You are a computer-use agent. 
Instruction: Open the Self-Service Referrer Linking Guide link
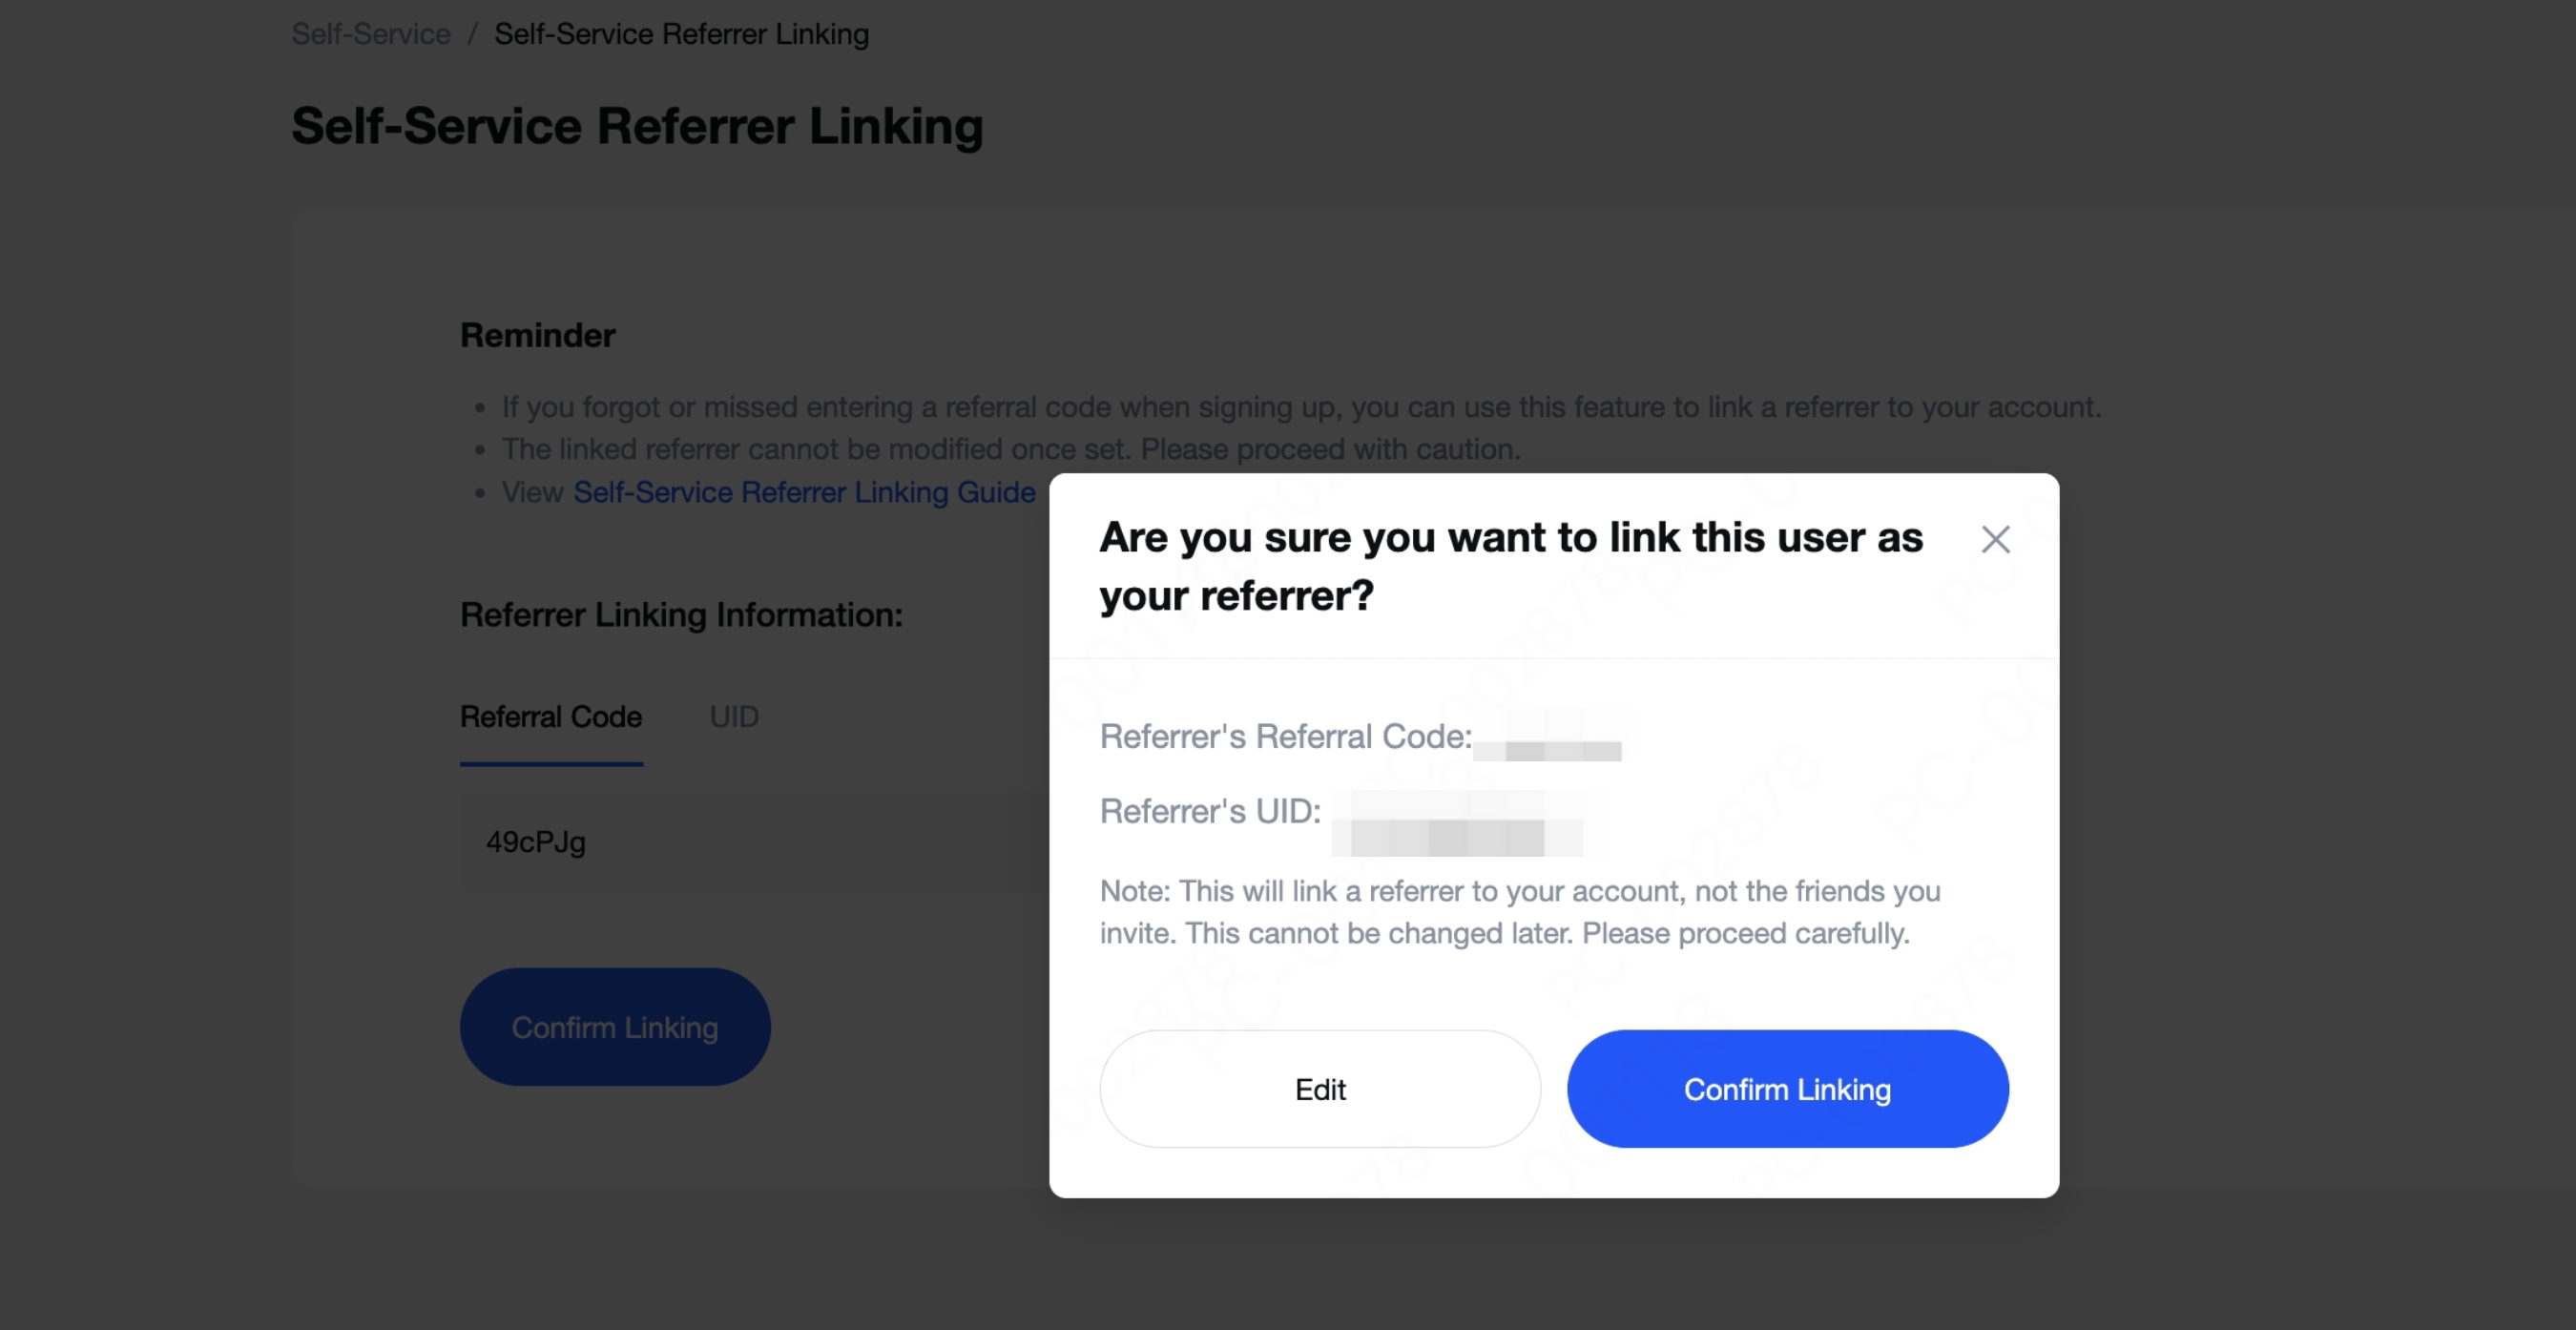(x=803, y=492)
